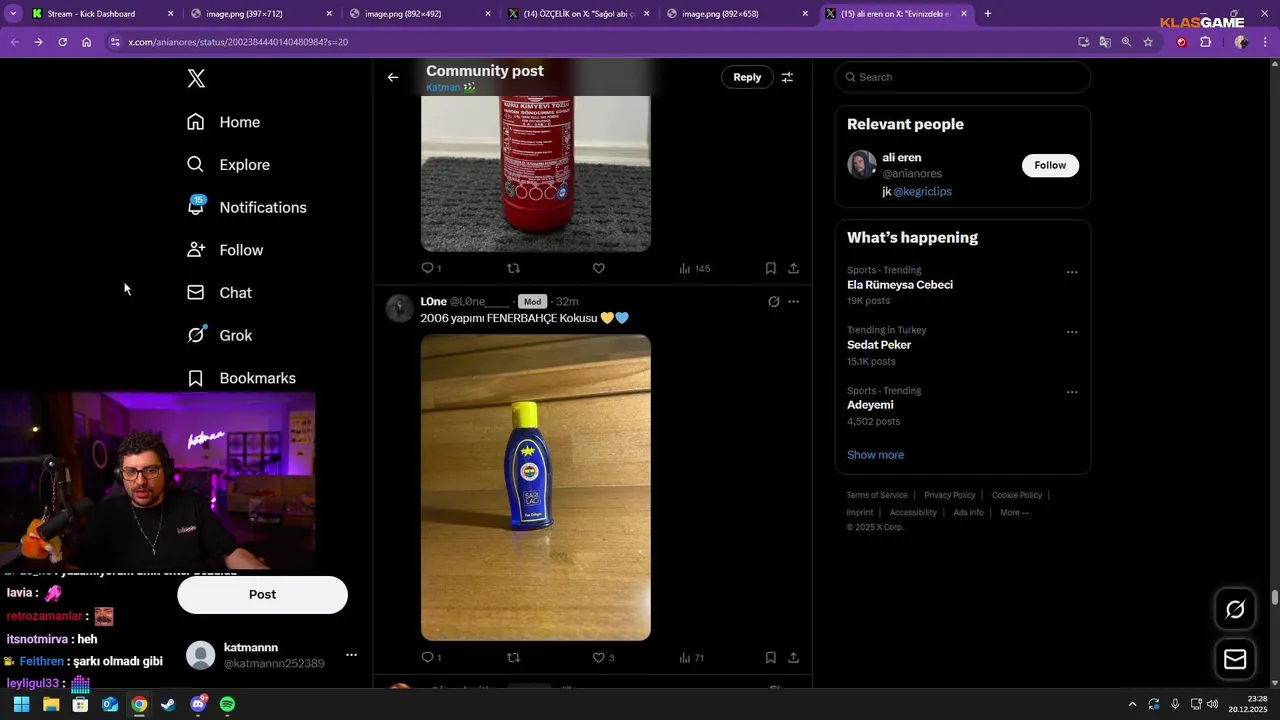Viewport: 1280px width, 720px height.
Task: View analytics showing 145 views
Action: coord(695,268)
